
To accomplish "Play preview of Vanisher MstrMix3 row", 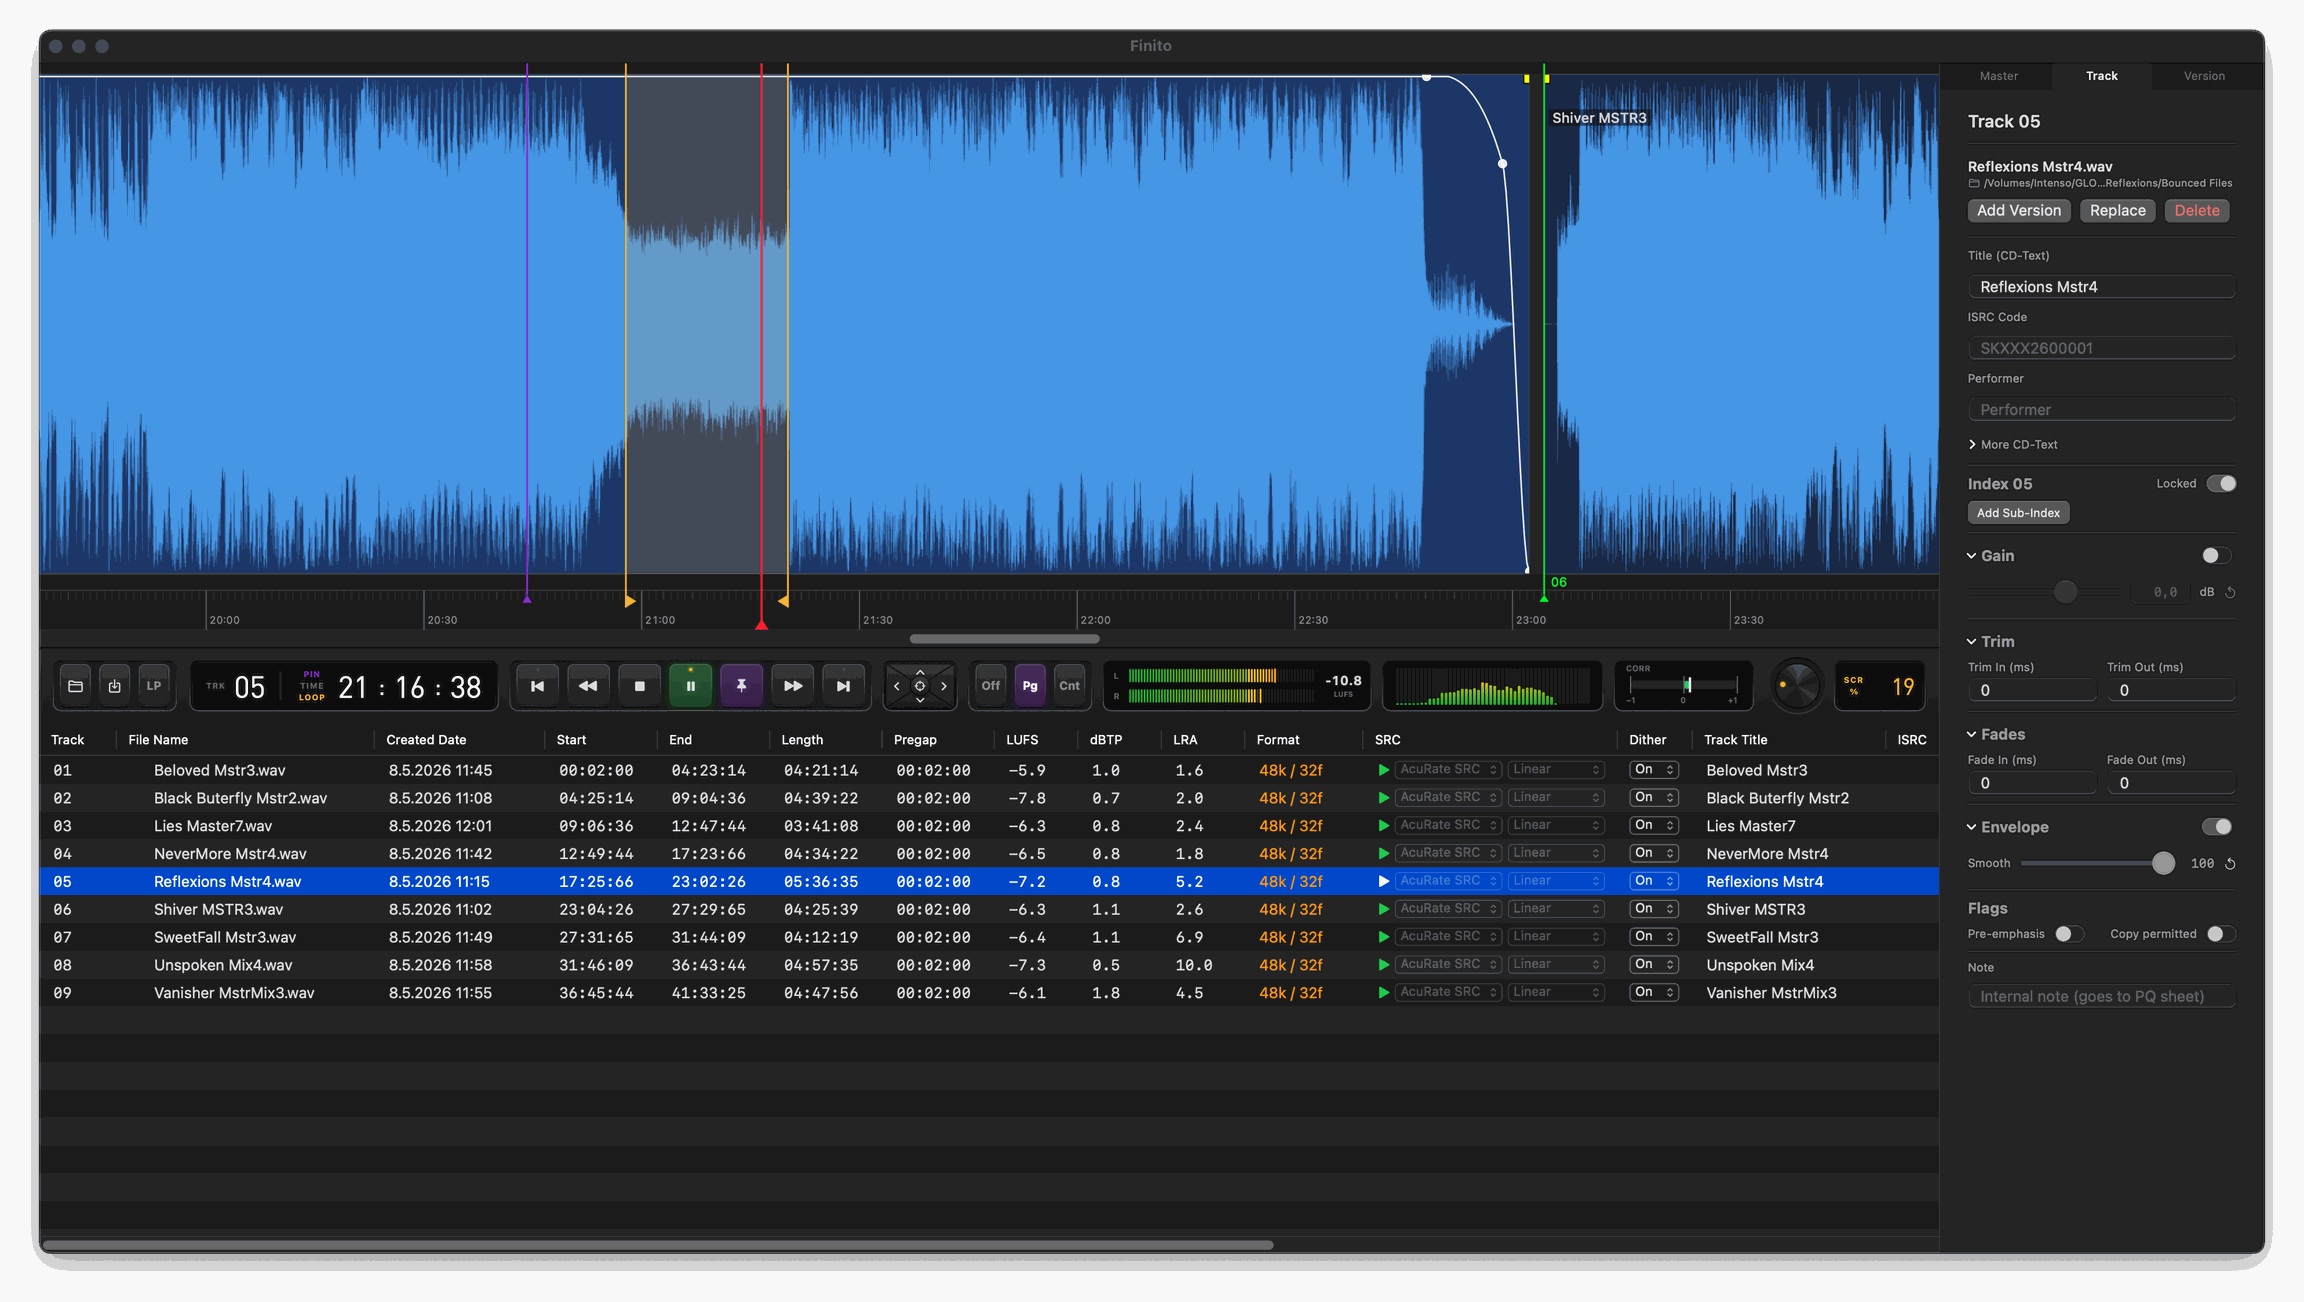I will (x=1384, y=993).
